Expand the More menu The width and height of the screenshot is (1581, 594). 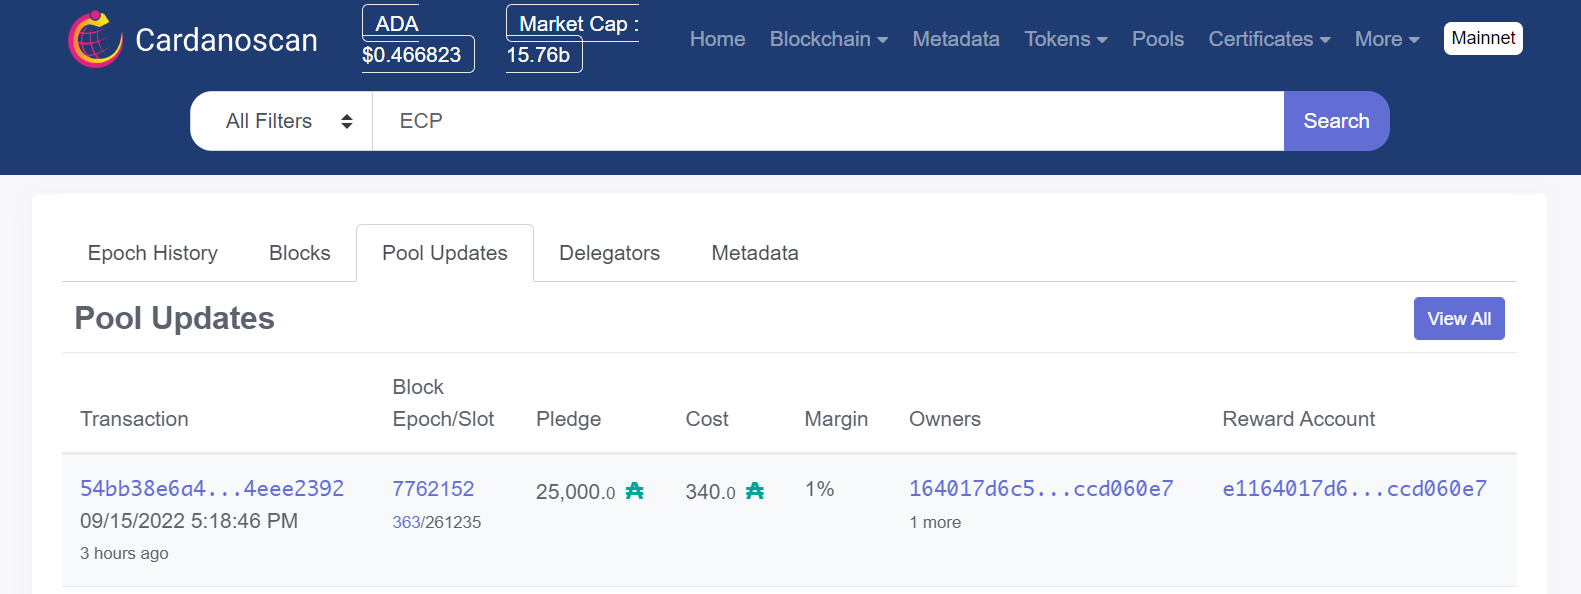(1387, 39)
